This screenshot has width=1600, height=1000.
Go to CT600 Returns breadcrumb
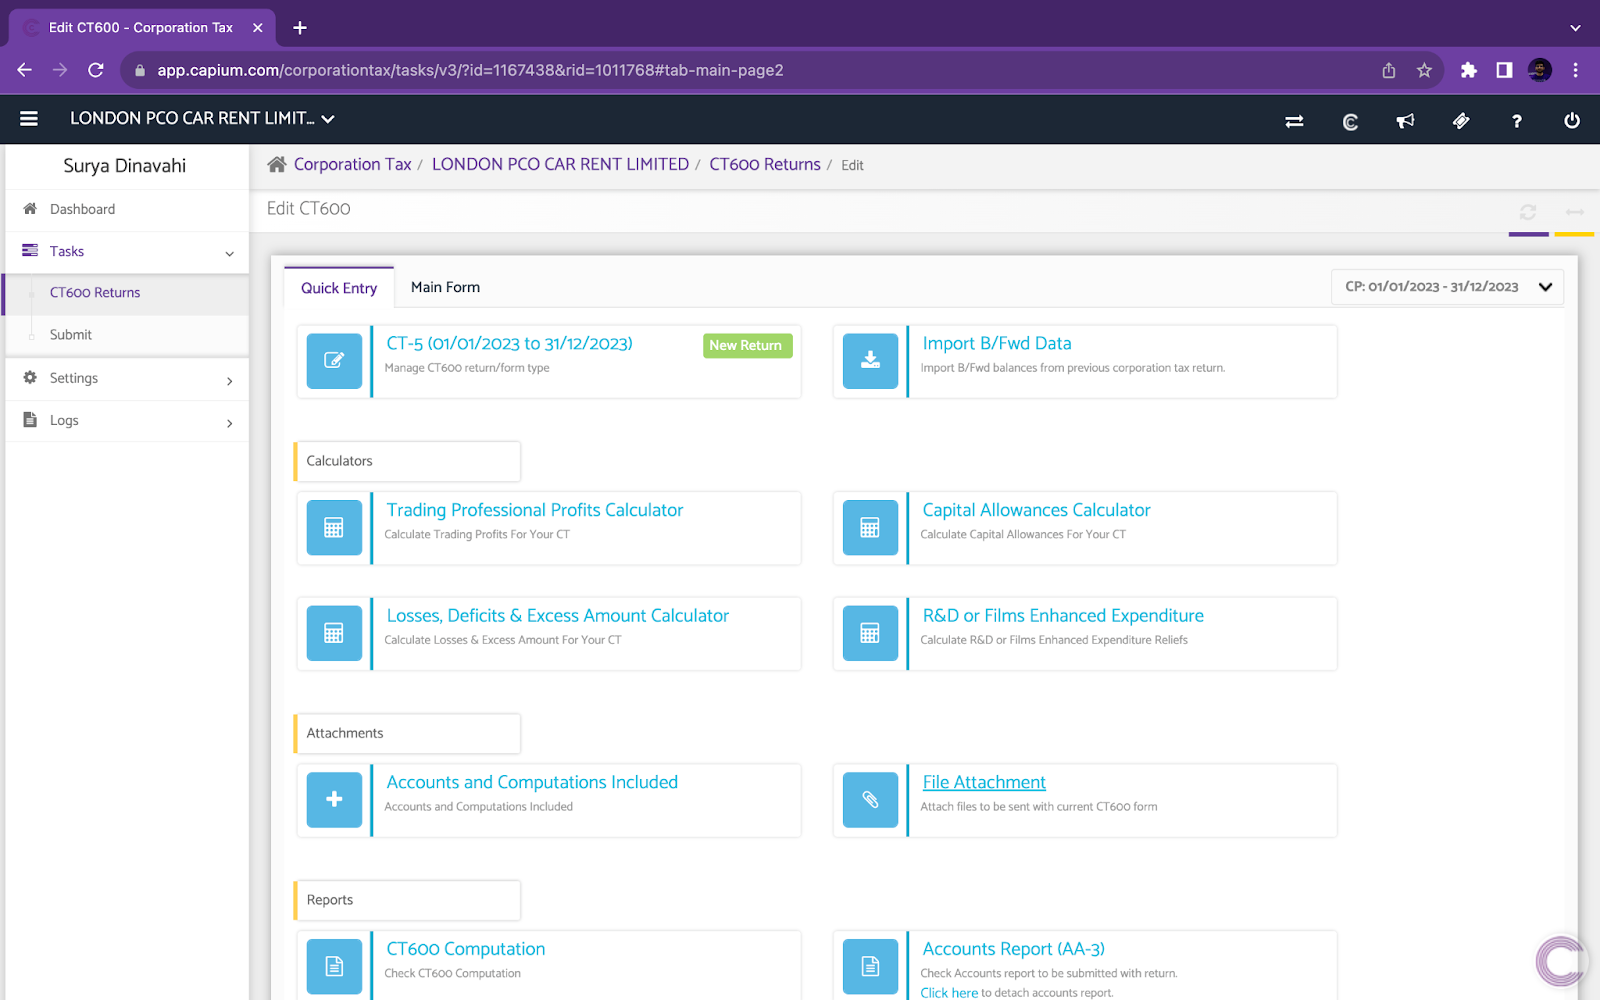(765, 164)
